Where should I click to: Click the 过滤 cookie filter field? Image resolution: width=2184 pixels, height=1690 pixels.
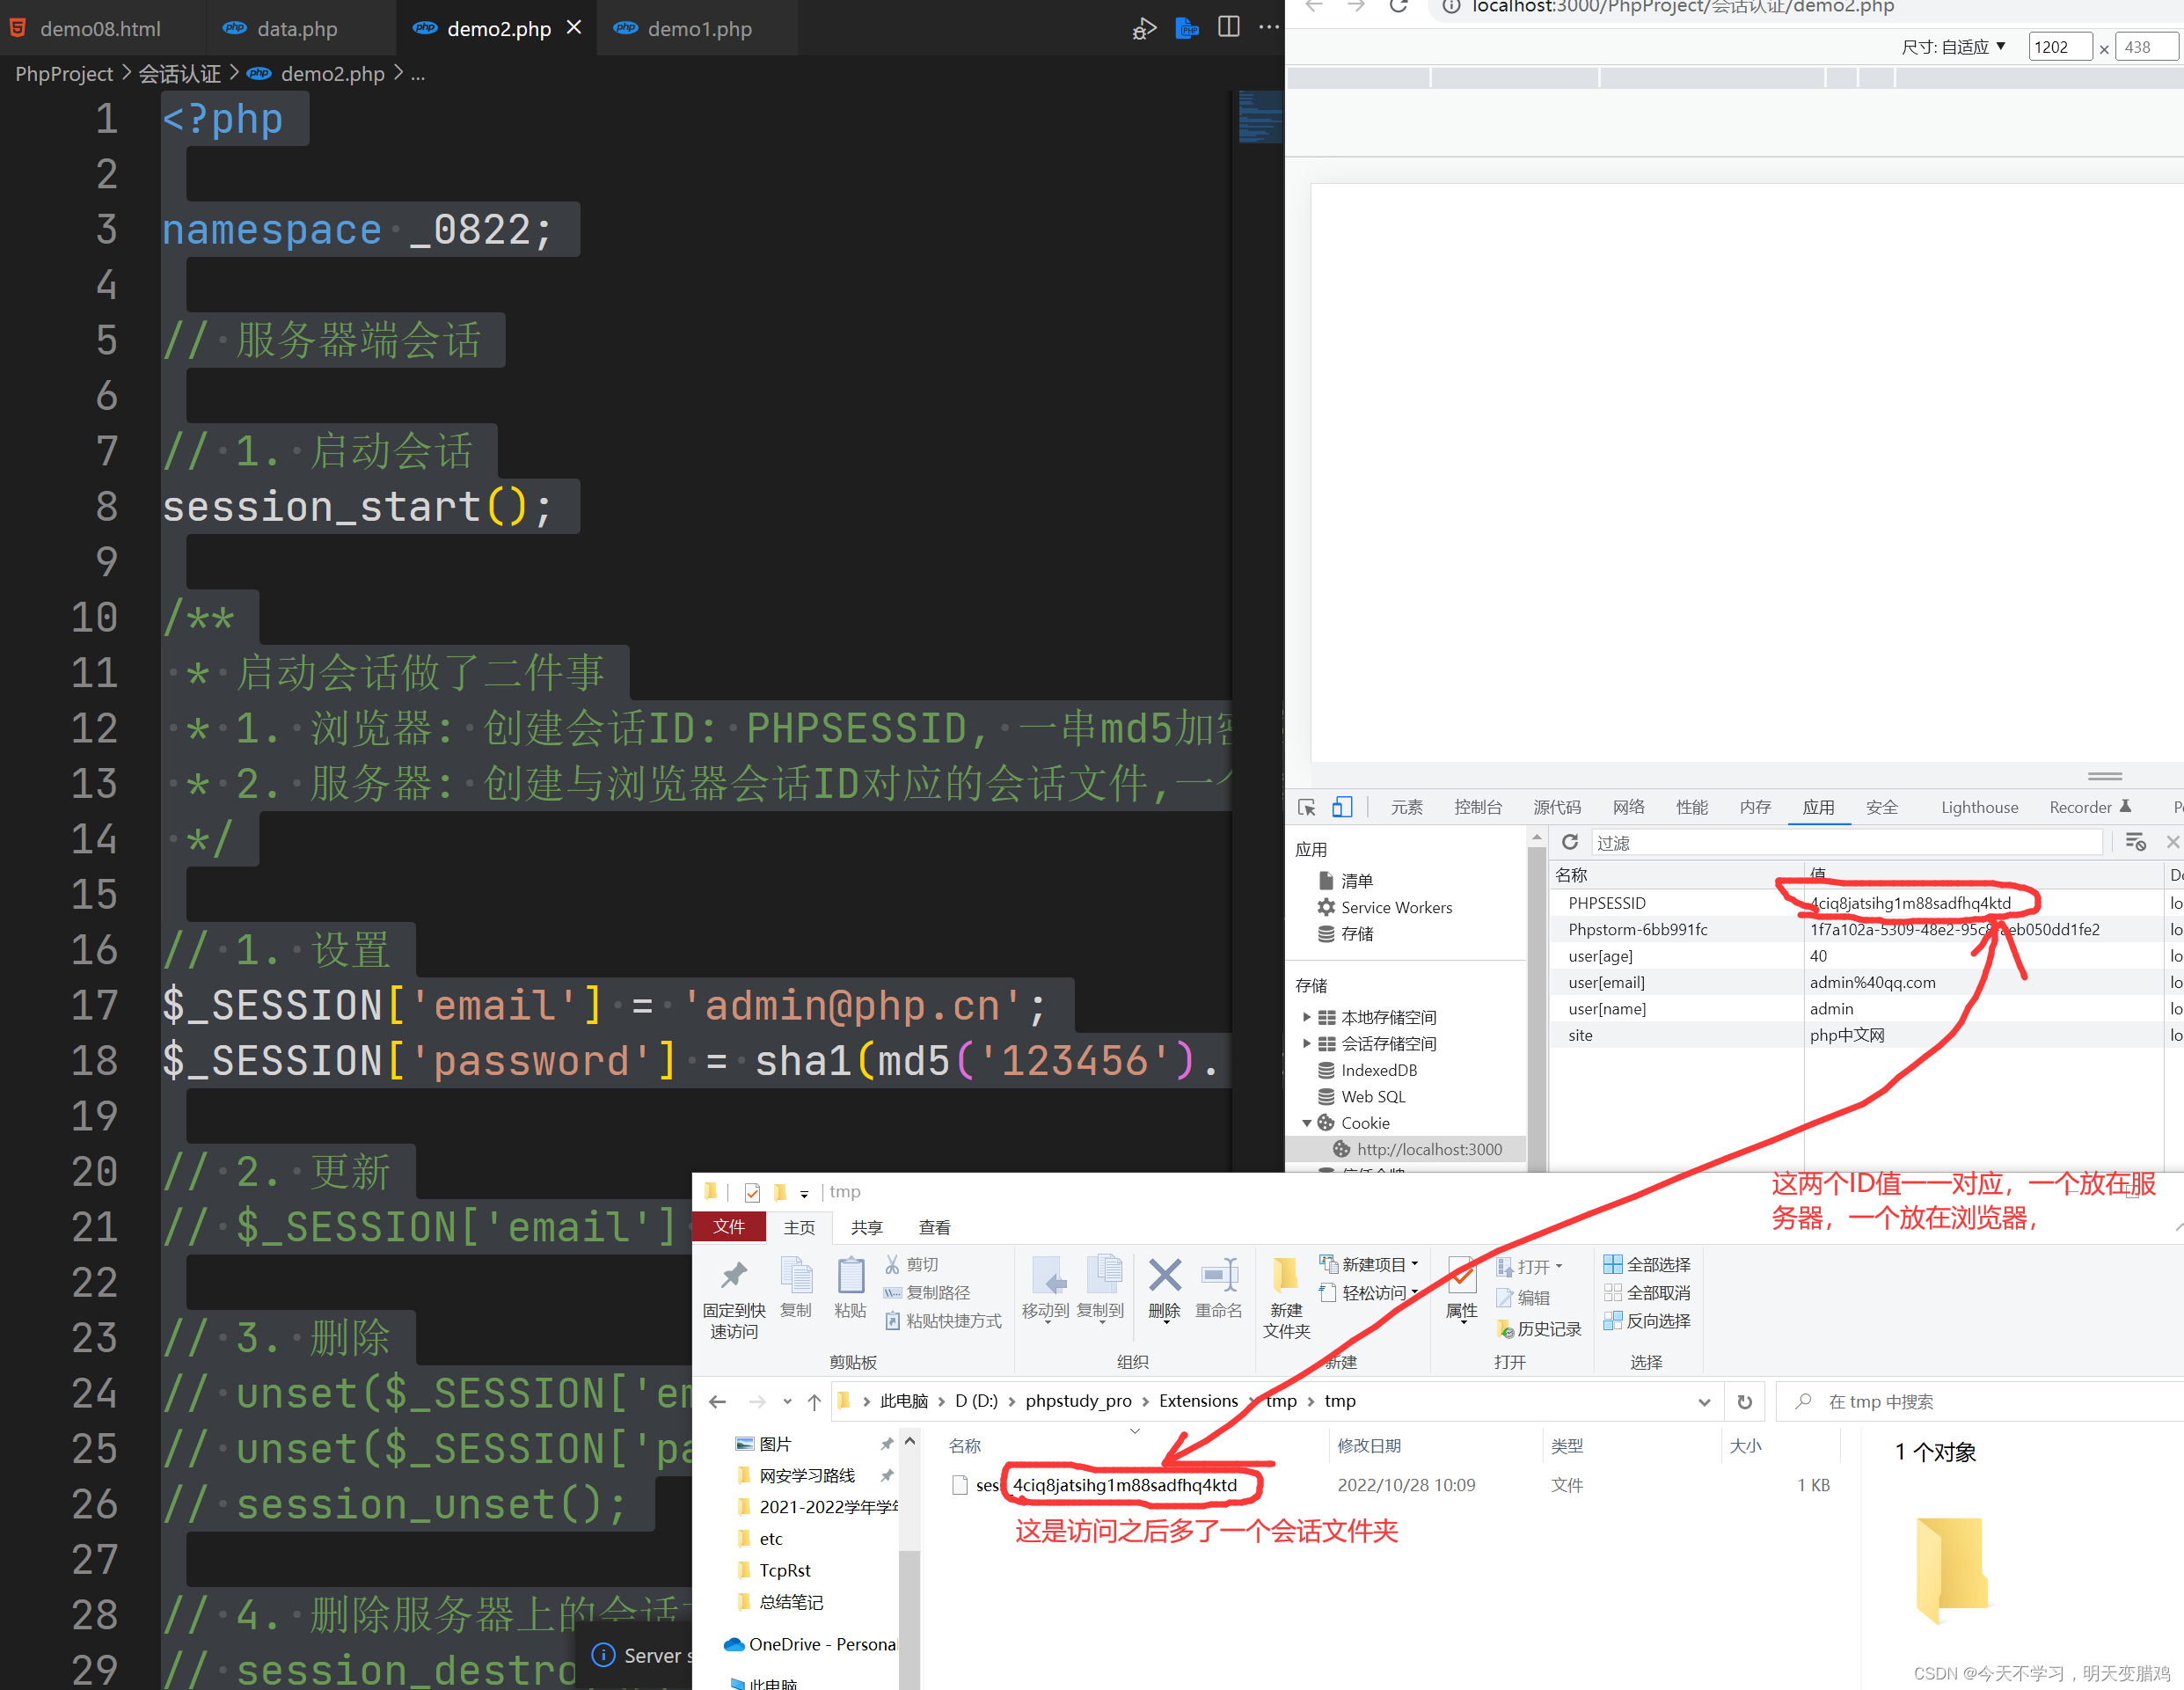(x=1845, y=842)
